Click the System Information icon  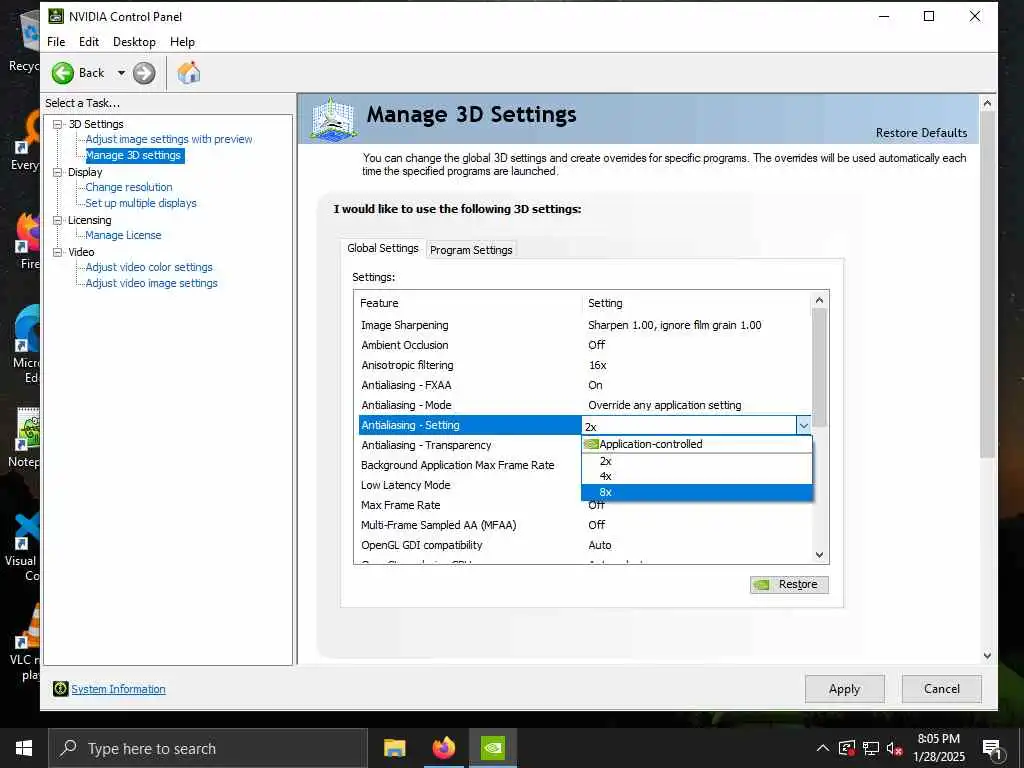click(61, 688)
